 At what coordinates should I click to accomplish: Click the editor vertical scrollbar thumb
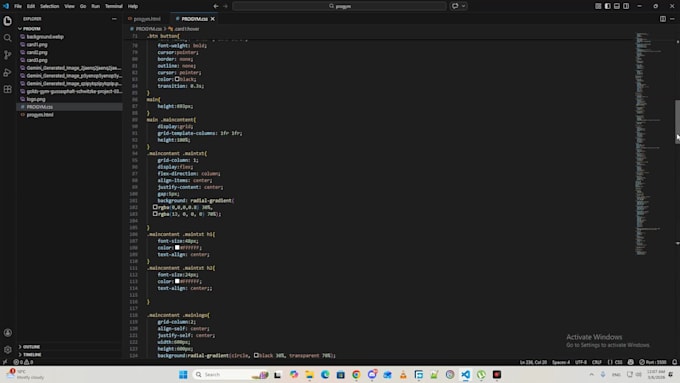point(677,121)
